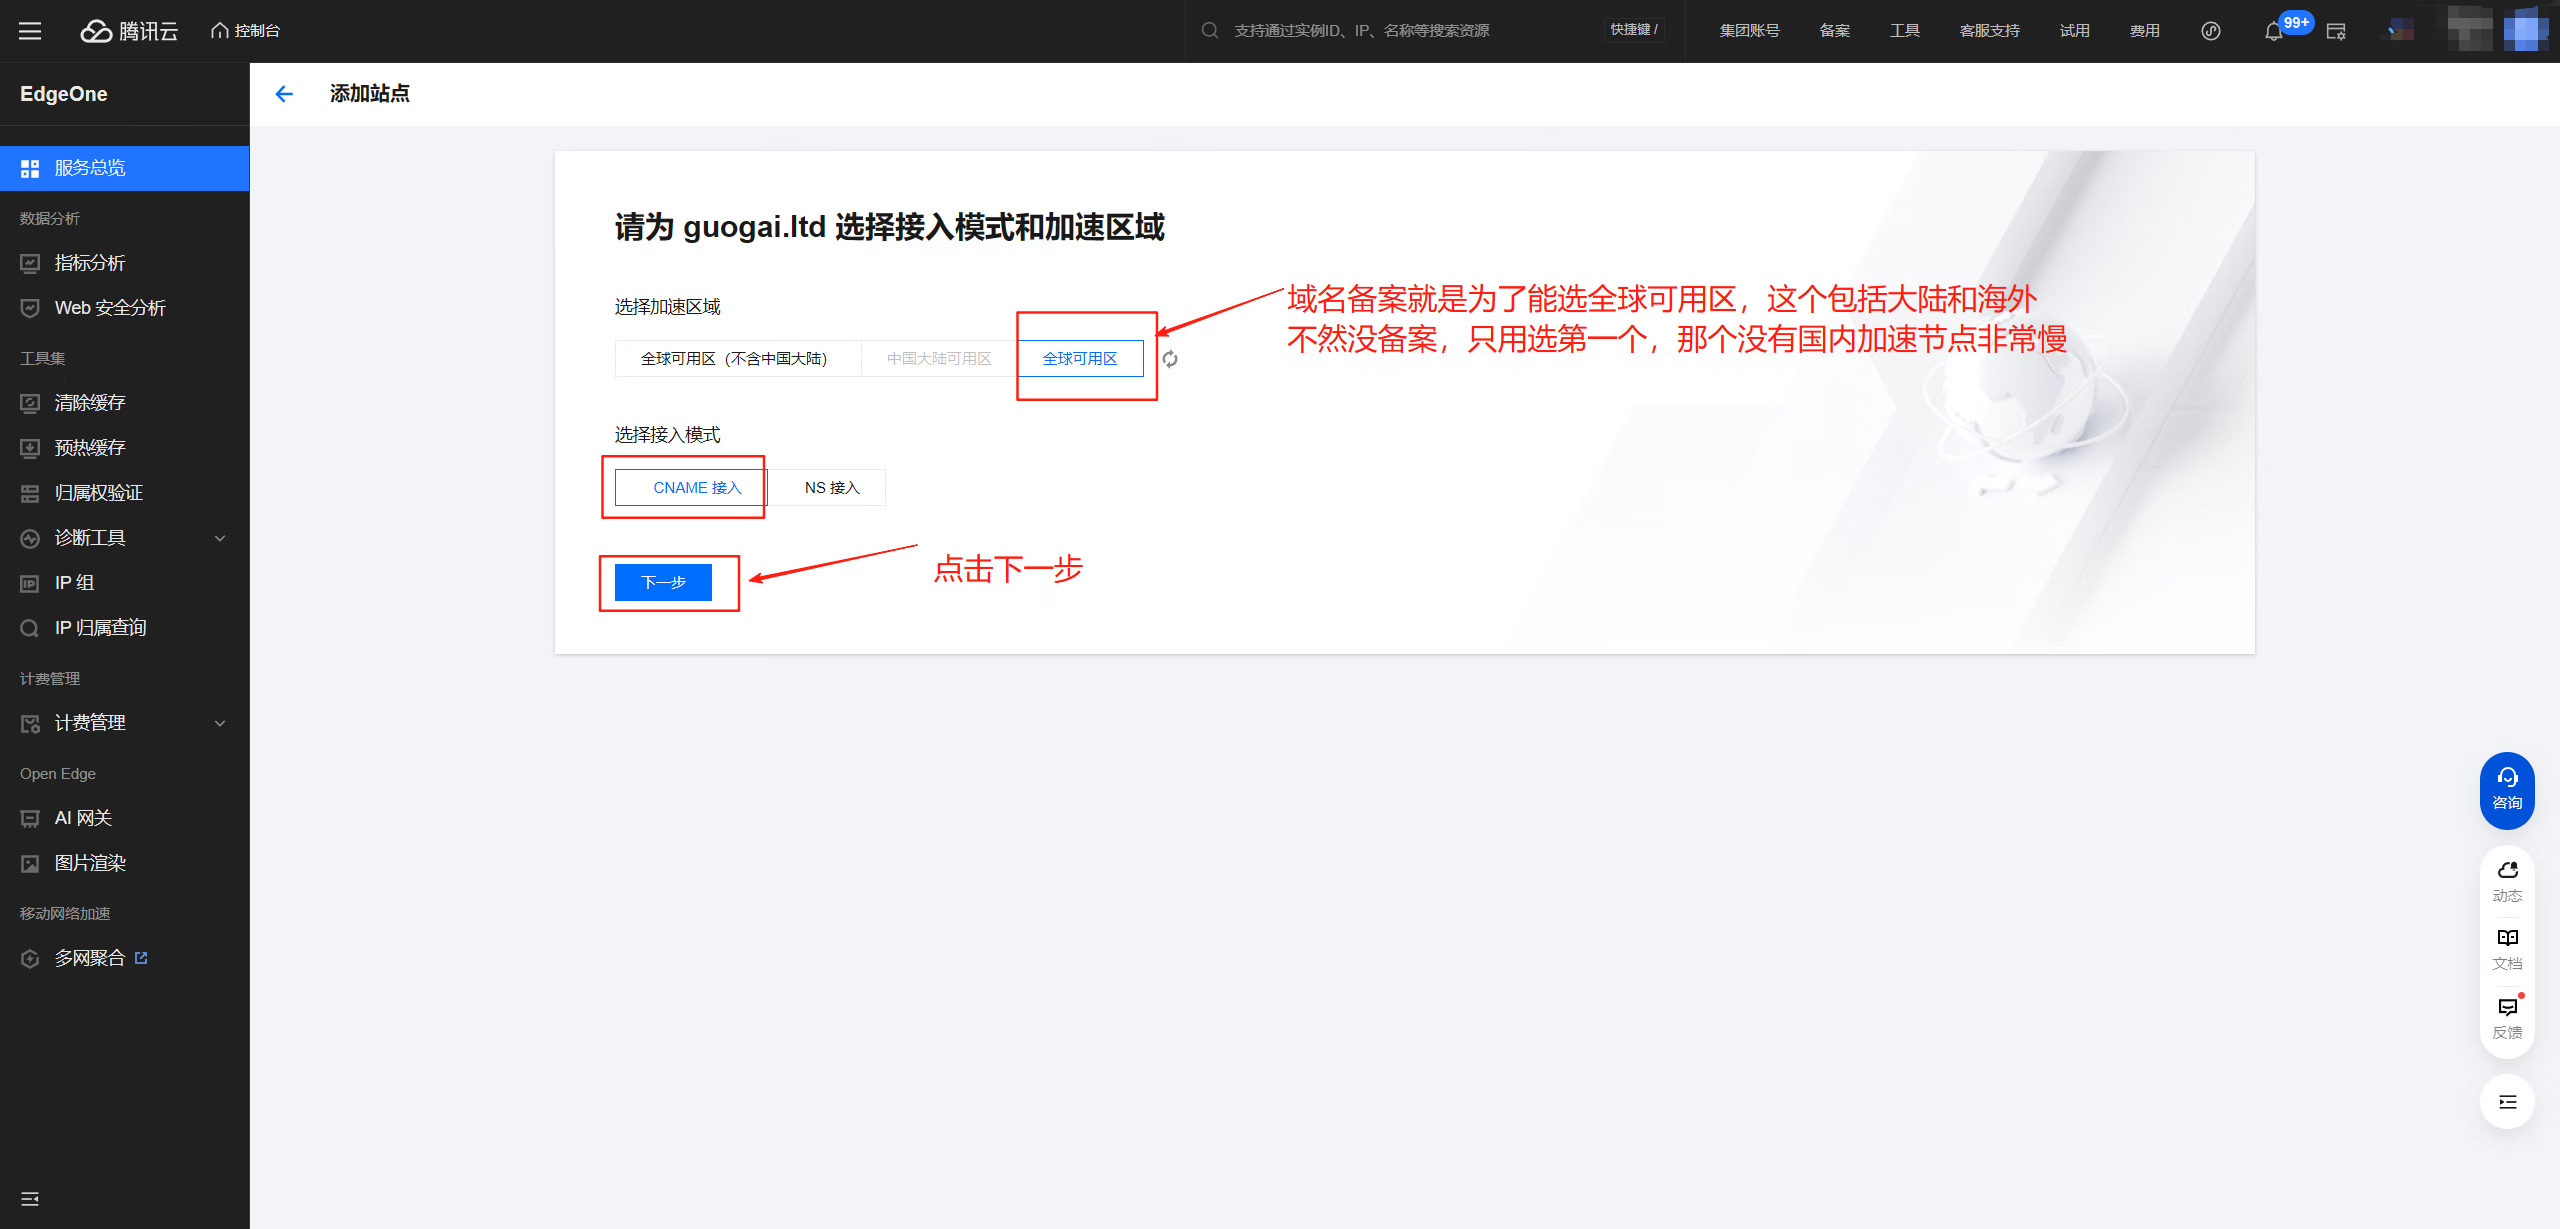Collapse the sidebar with the bottom-left icon

point(30,1198)
